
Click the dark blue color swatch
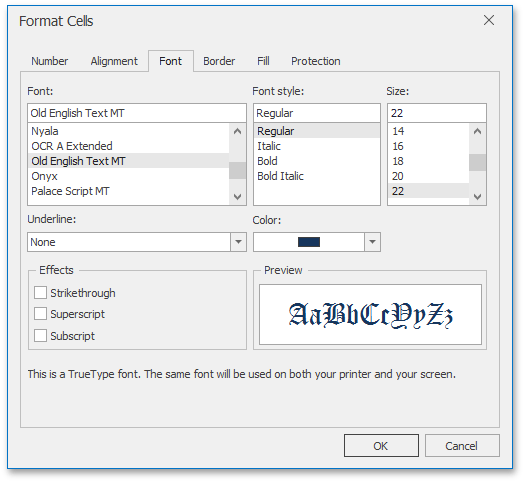click(309, 242)
